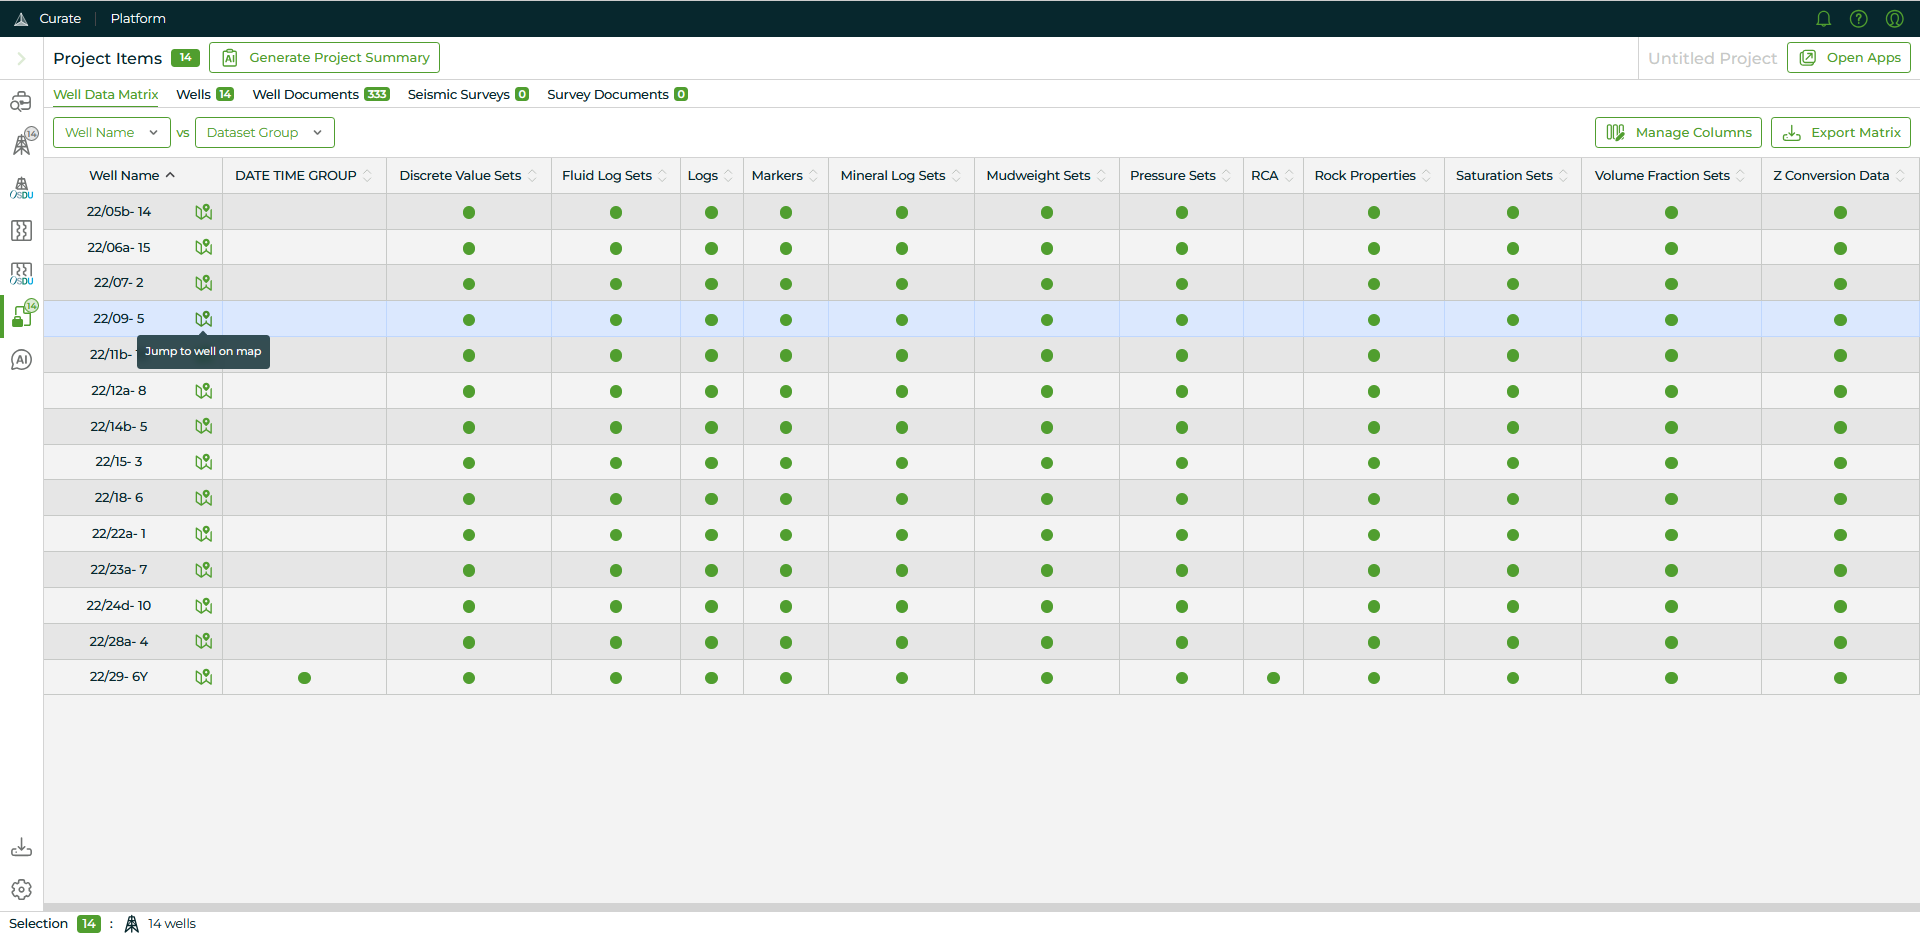Open the settings gear sidebar icon
The height and width of the screenshot is (936, 1920).
[x=21, y=890]
